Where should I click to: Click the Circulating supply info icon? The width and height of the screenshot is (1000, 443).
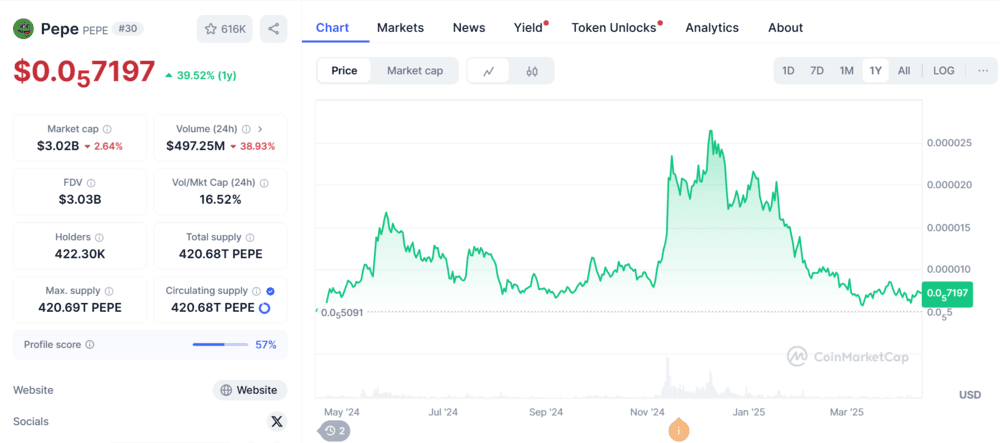pos(256,291)
